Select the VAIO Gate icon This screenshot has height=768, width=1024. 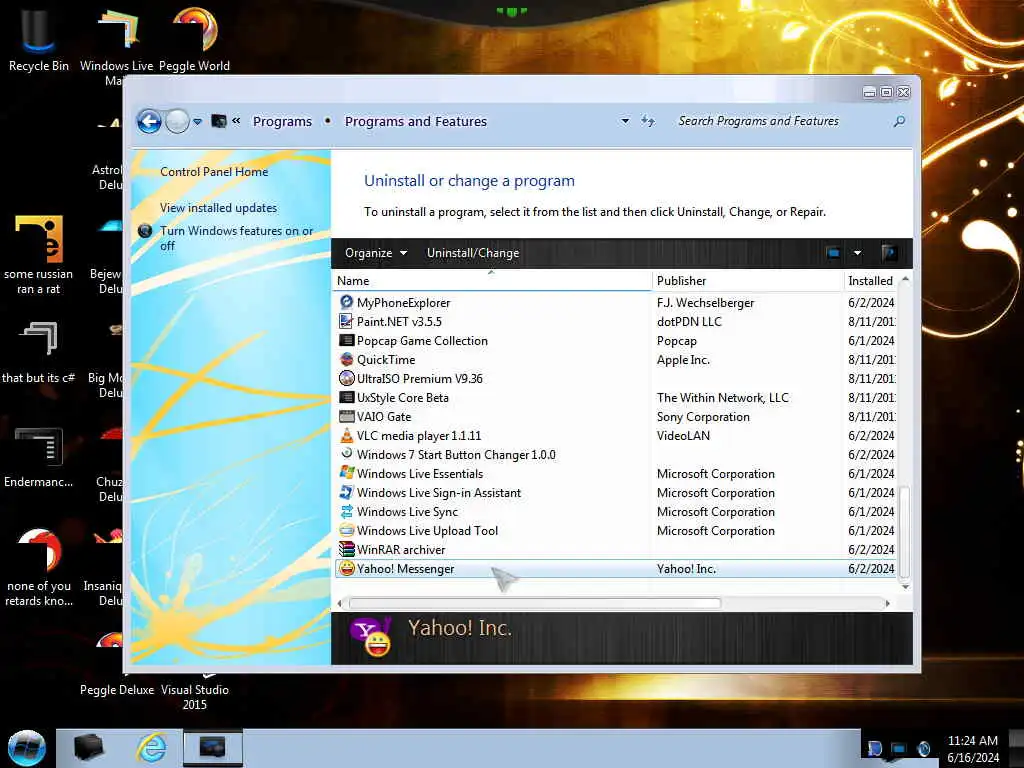[347, 416]
